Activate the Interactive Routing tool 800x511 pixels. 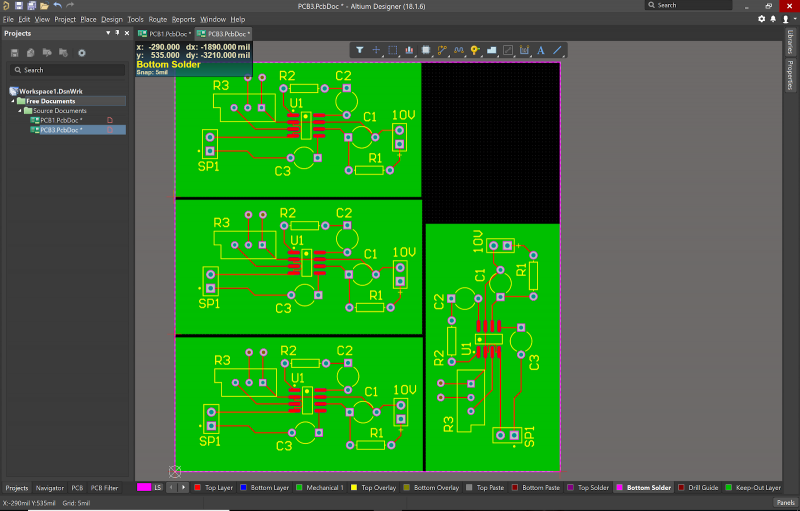click(442, 50)
